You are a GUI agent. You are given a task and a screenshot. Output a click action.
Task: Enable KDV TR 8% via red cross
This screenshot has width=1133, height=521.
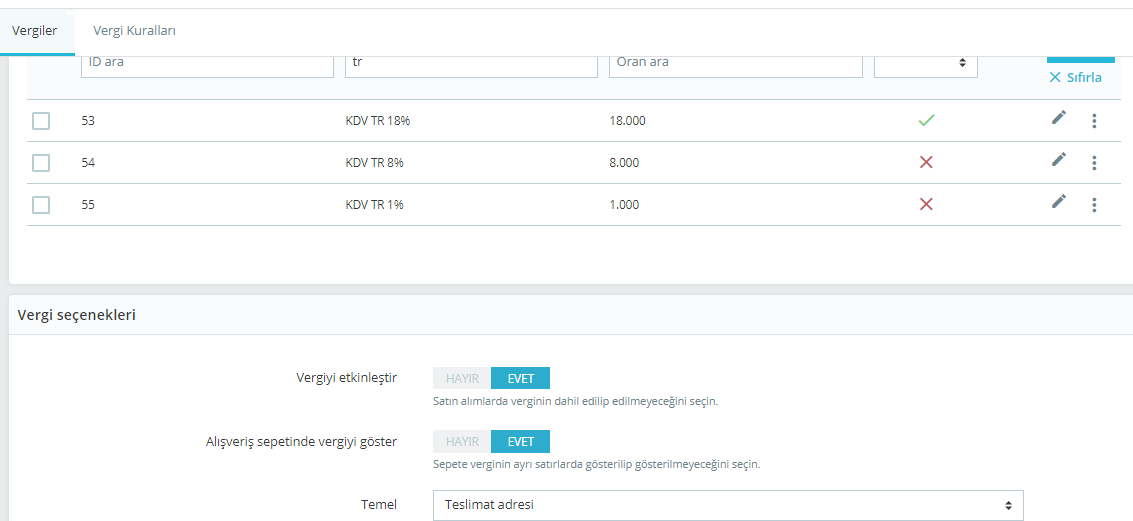tap(926, 163)
